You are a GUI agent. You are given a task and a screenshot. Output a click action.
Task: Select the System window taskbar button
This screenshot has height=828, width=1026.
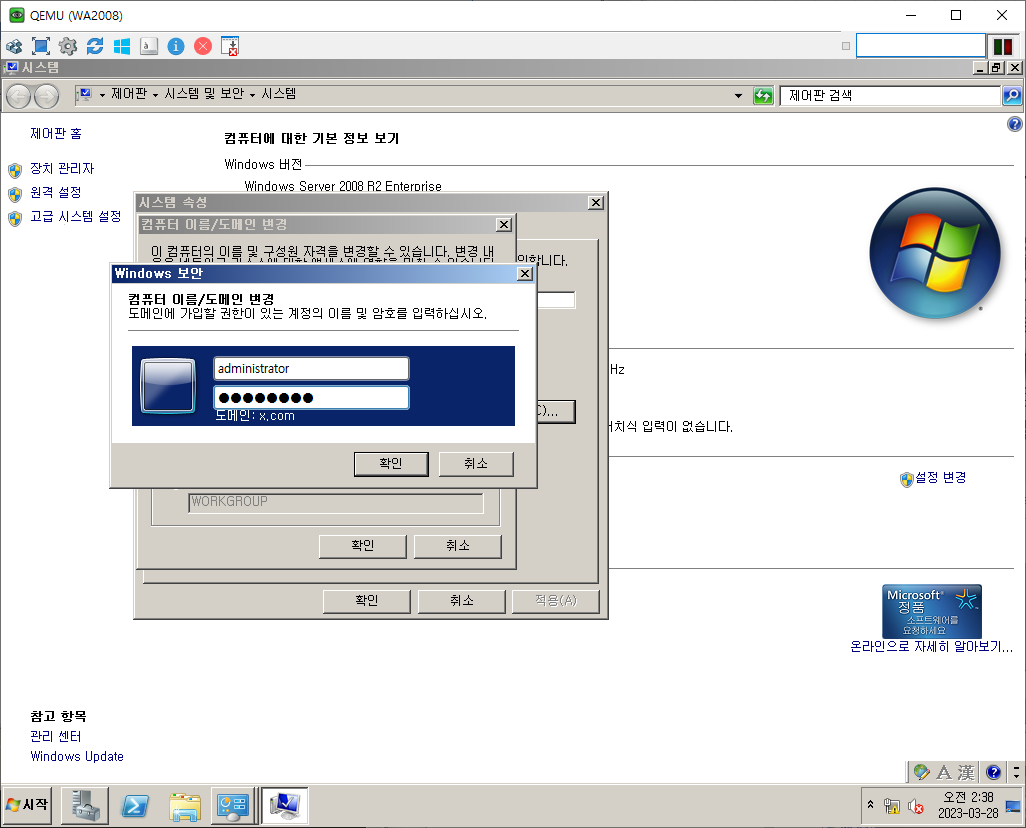(285, 806)
